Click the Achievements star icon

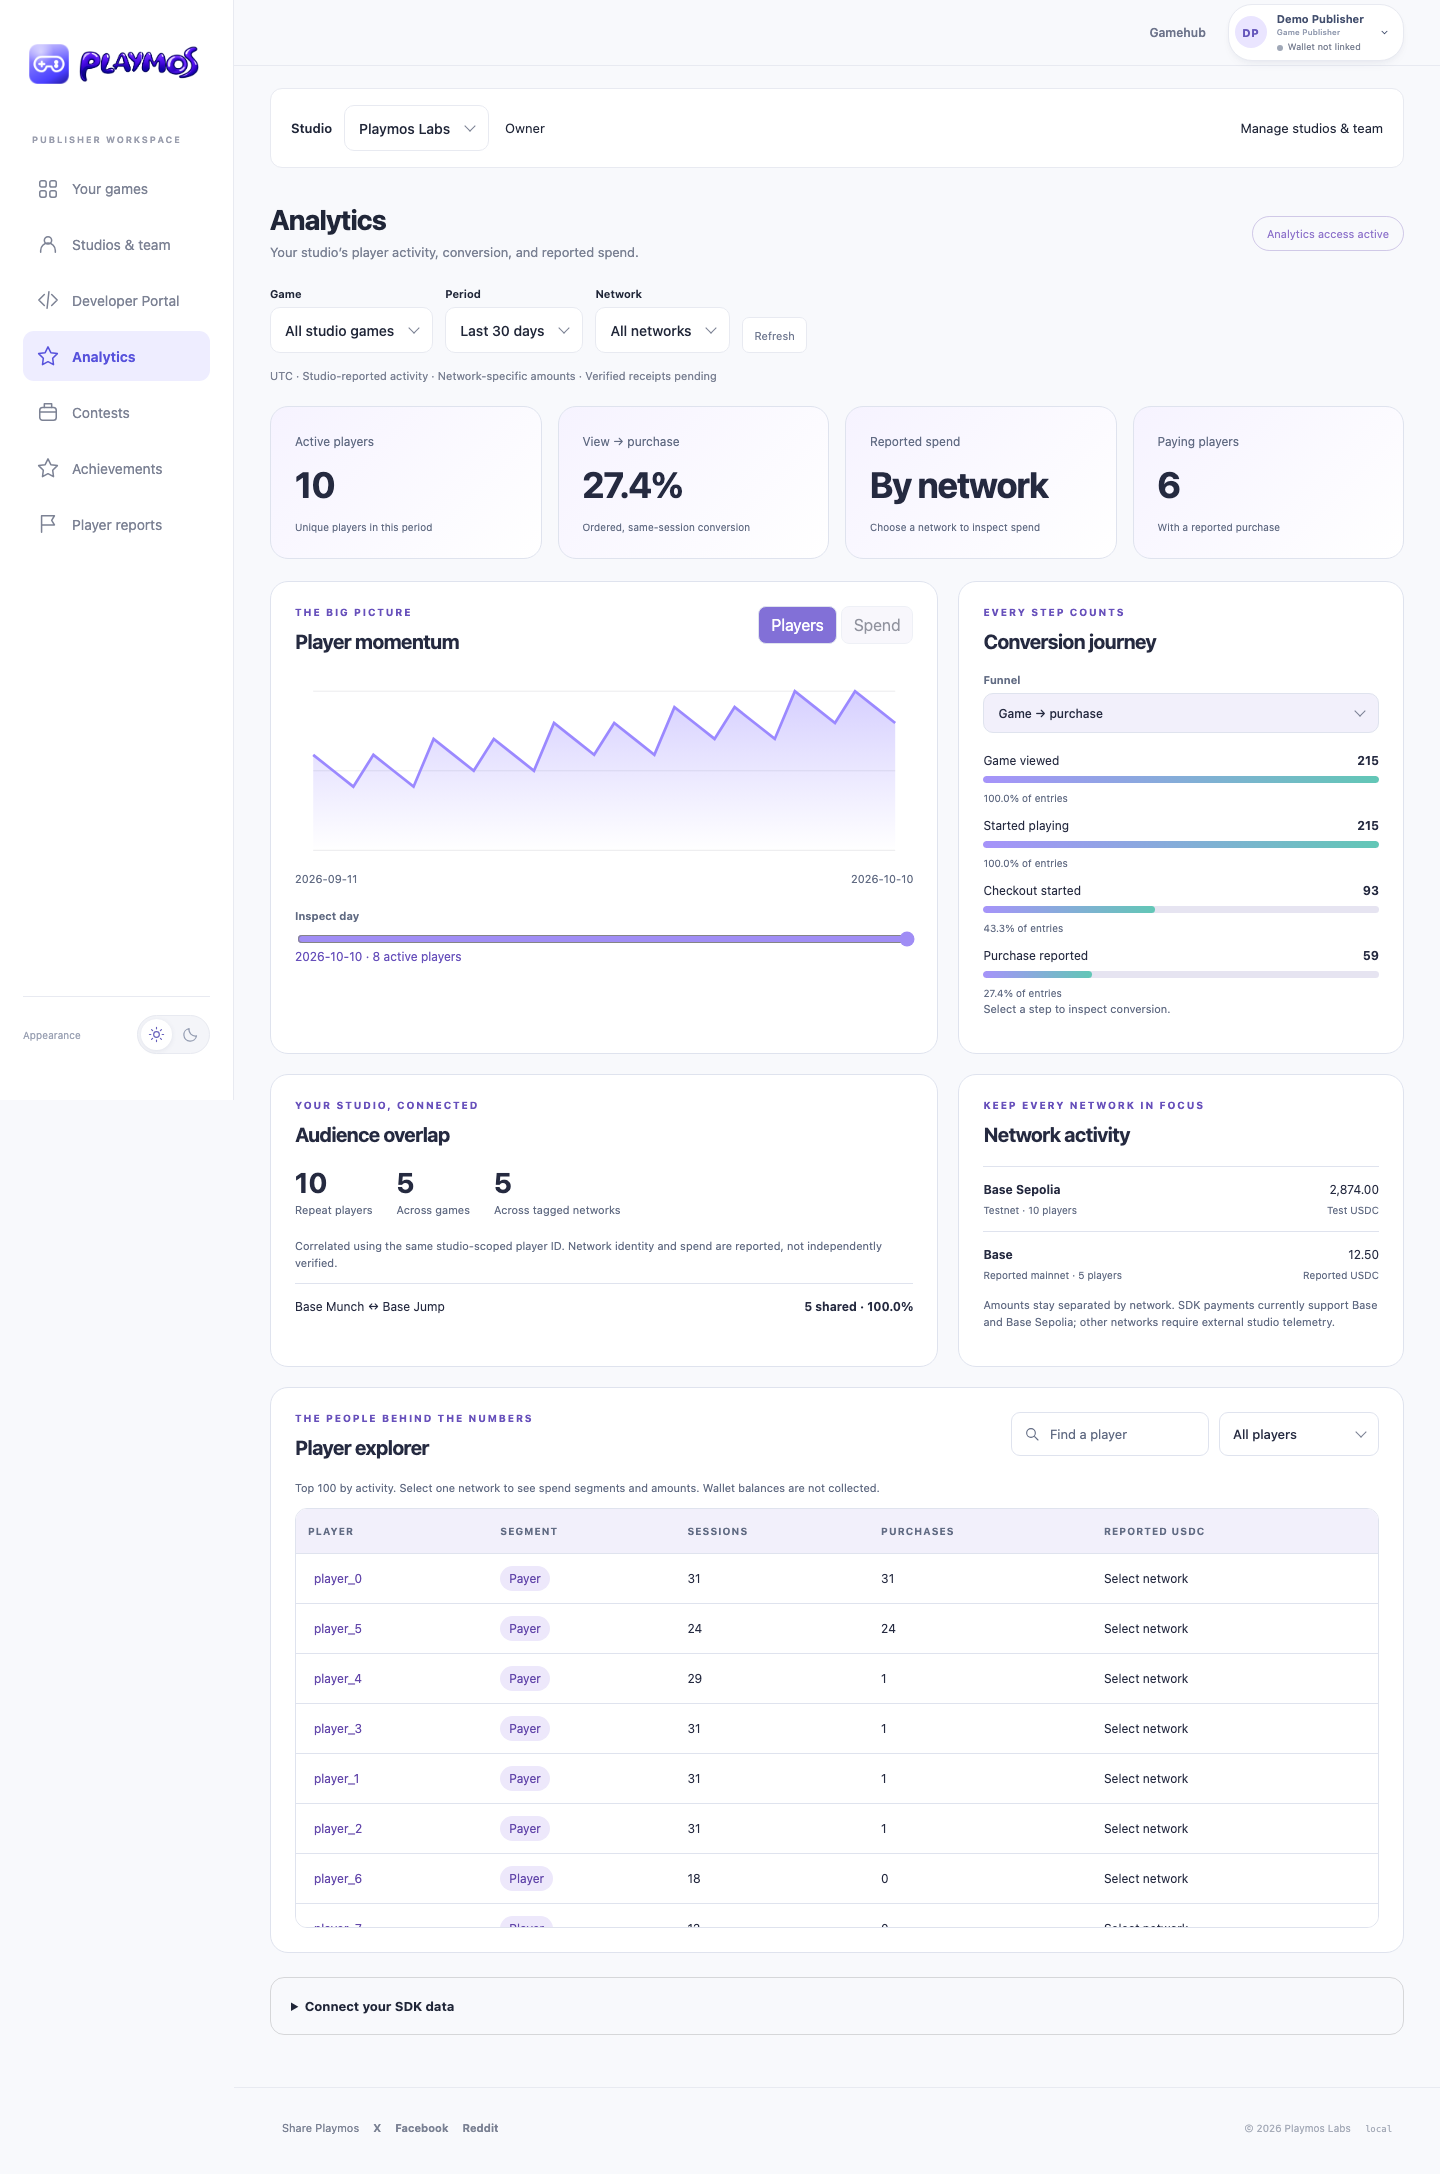tap(48, 469)
